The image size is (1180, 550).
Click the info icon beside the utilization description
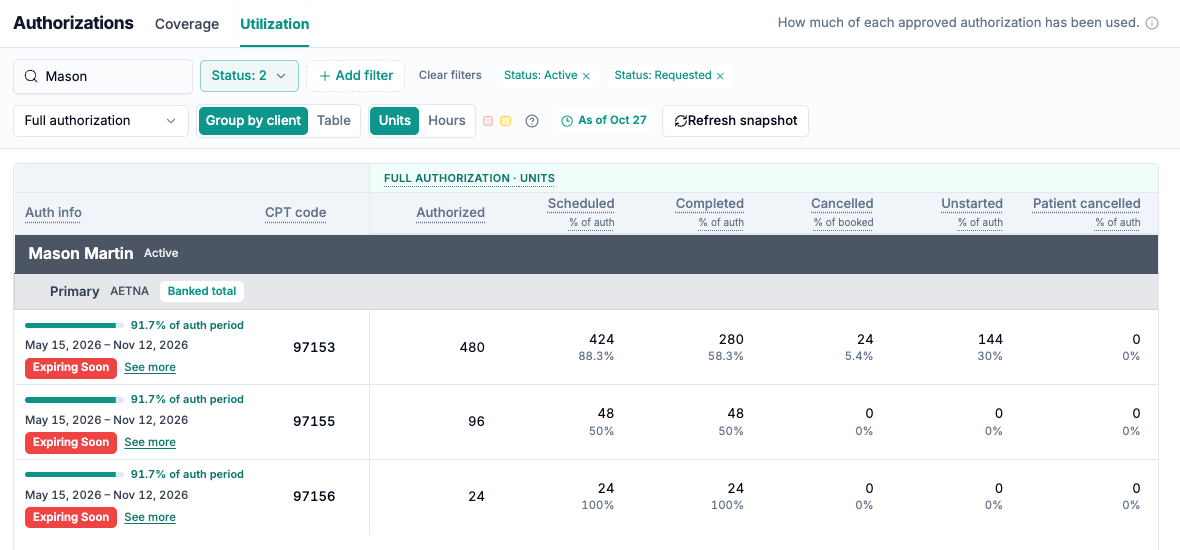pyautogui.click(x=1151, y=23)
